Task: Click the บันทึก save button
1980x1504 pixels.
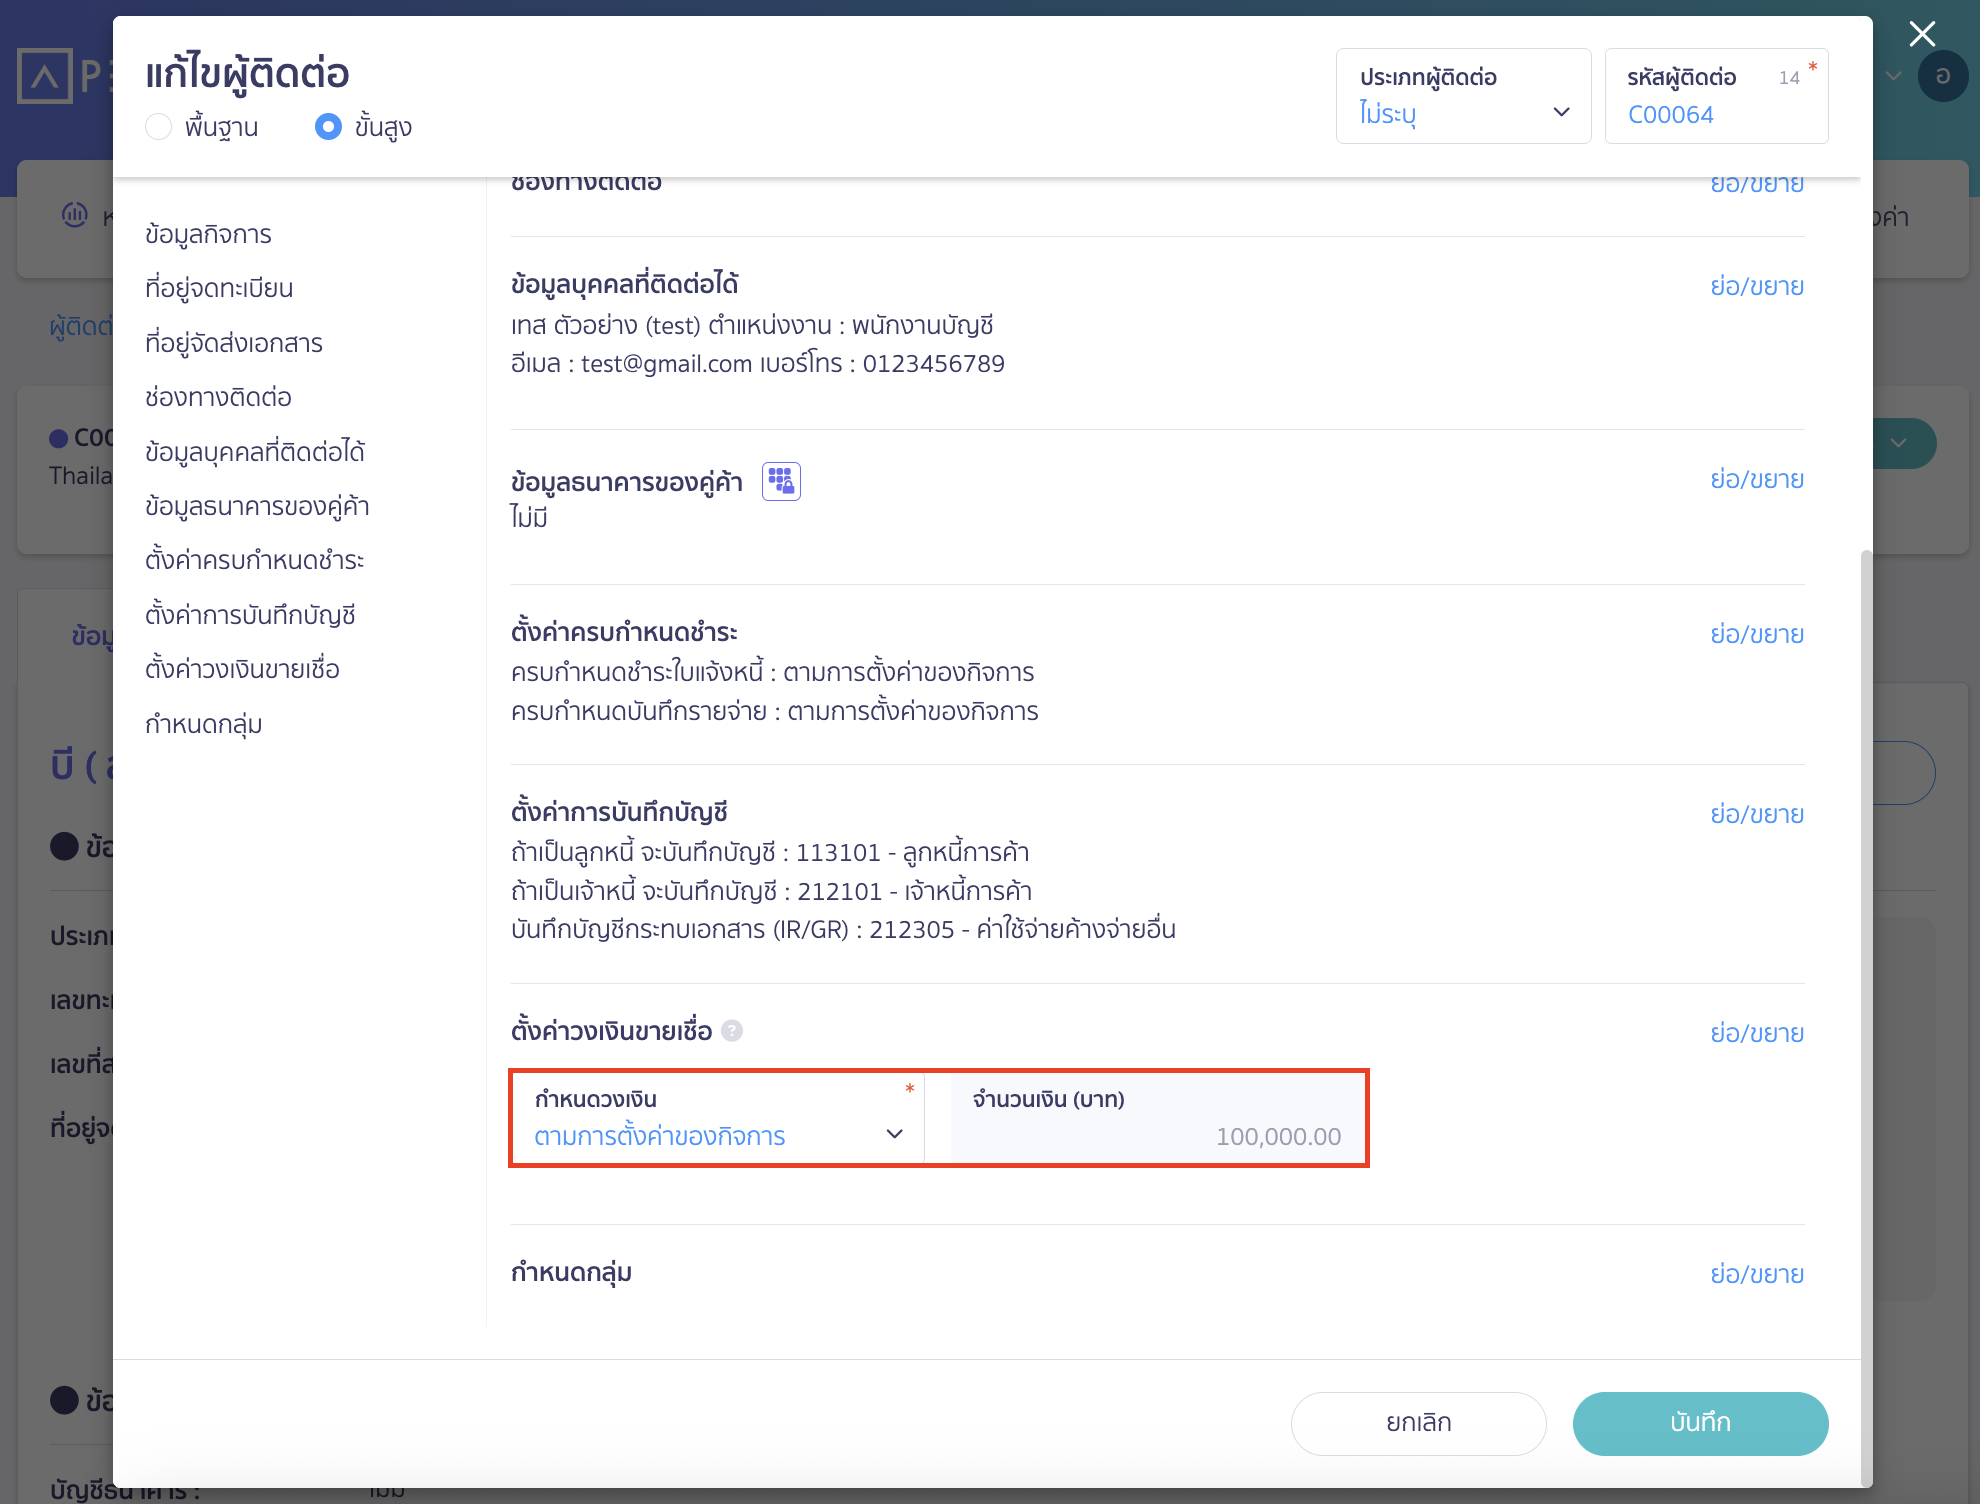Action: click(1700, 1423)
